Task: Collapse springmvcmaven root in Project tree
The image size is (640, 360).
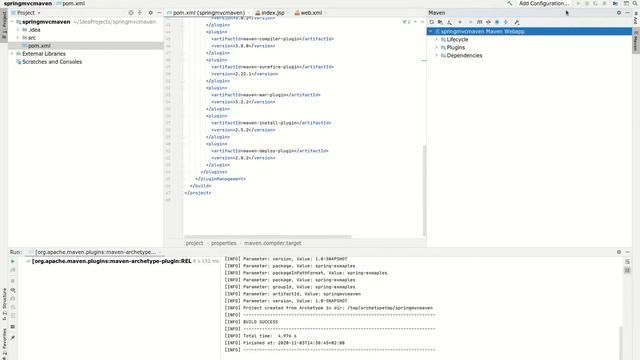Action: tap(12, 22)
